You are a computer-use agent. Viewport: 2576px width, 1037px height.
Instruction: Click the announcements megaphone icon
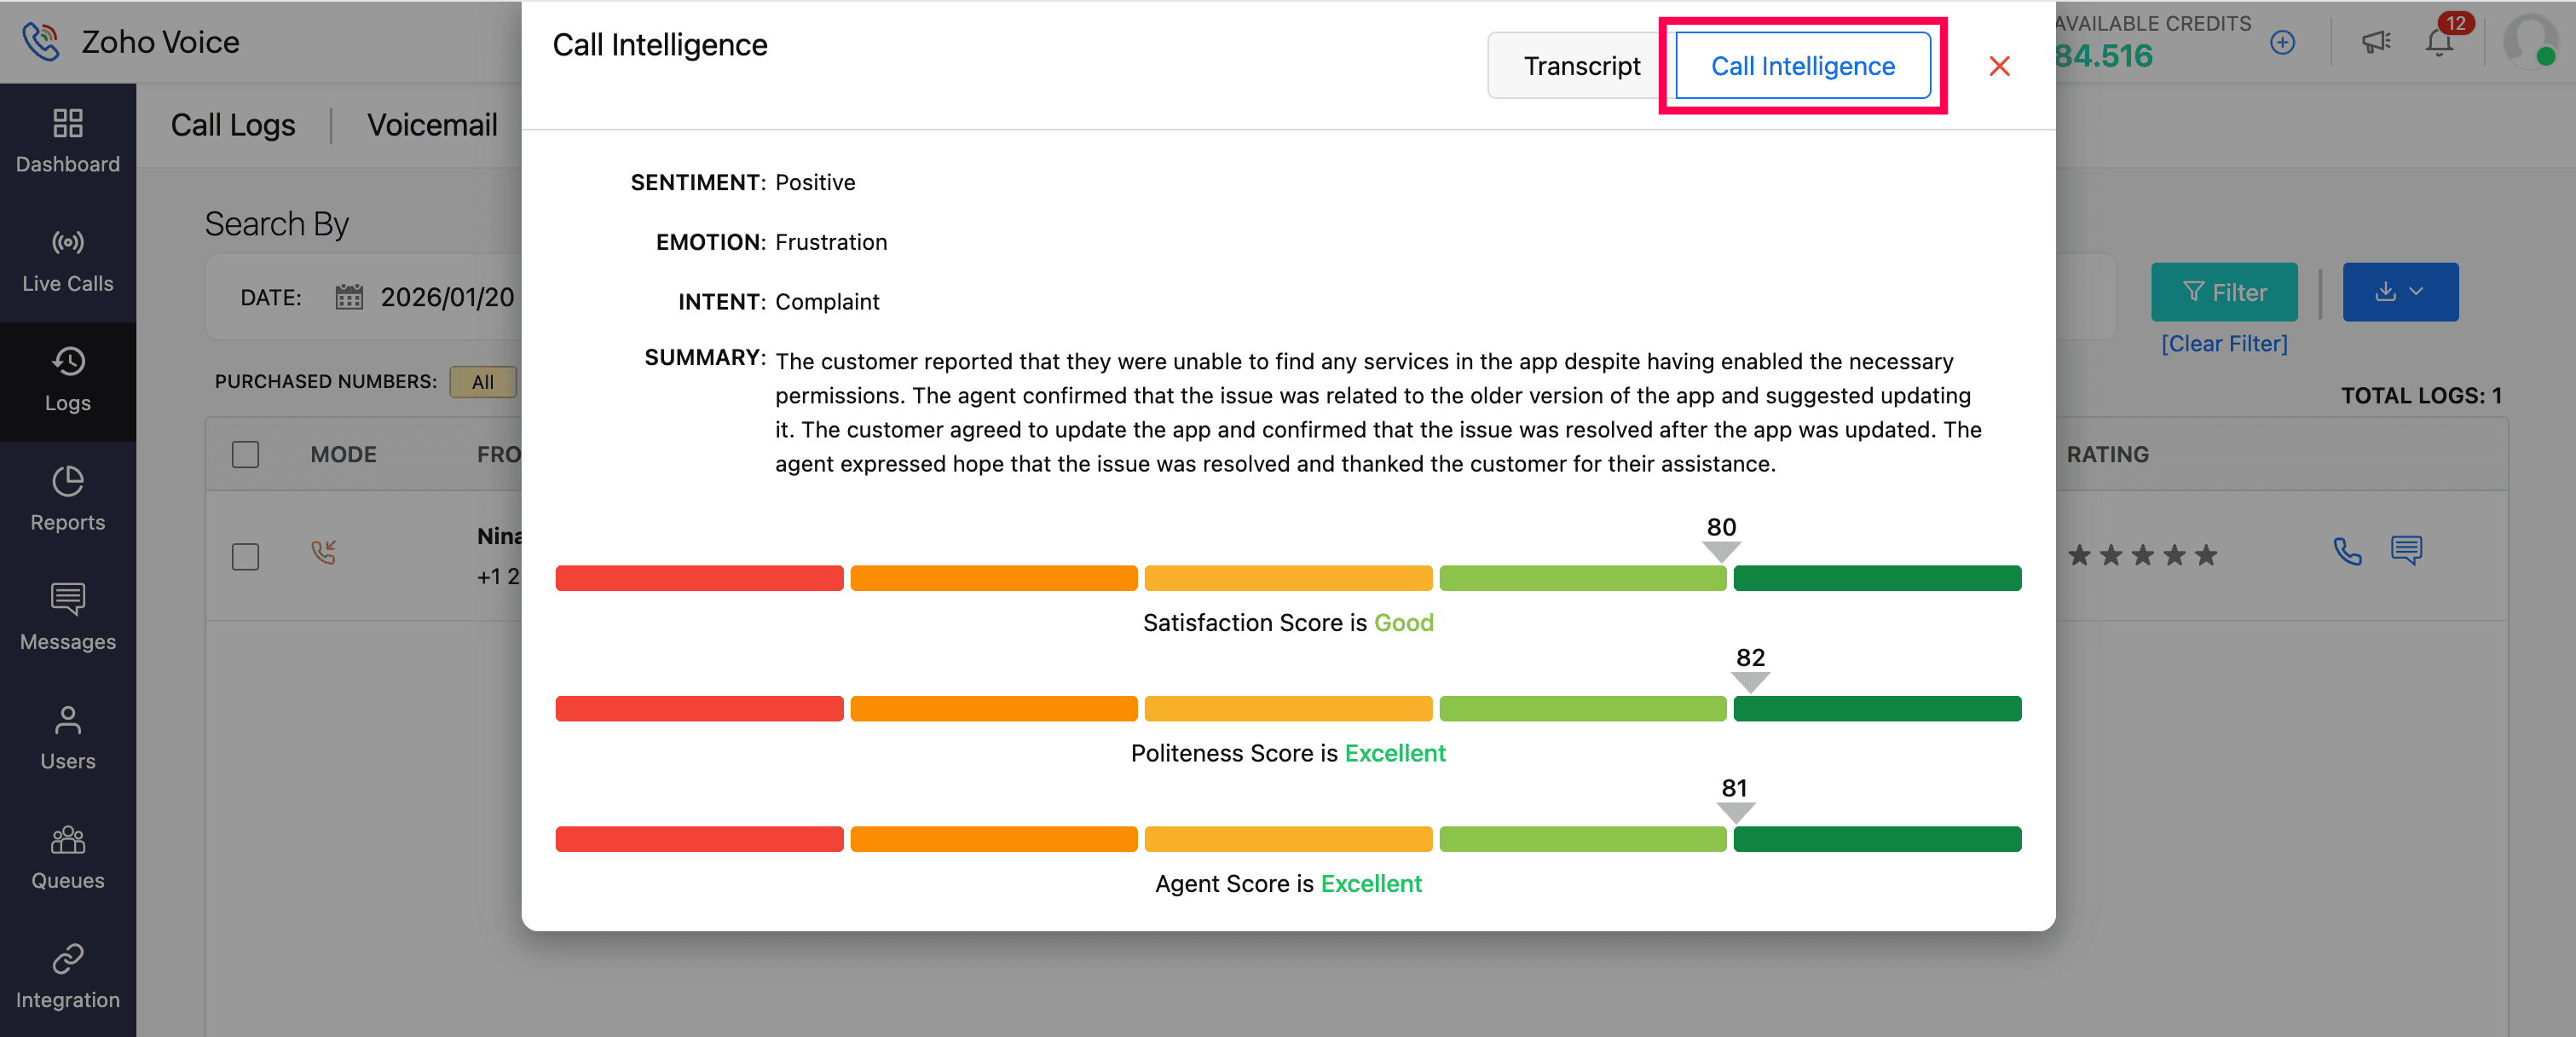2375,43
